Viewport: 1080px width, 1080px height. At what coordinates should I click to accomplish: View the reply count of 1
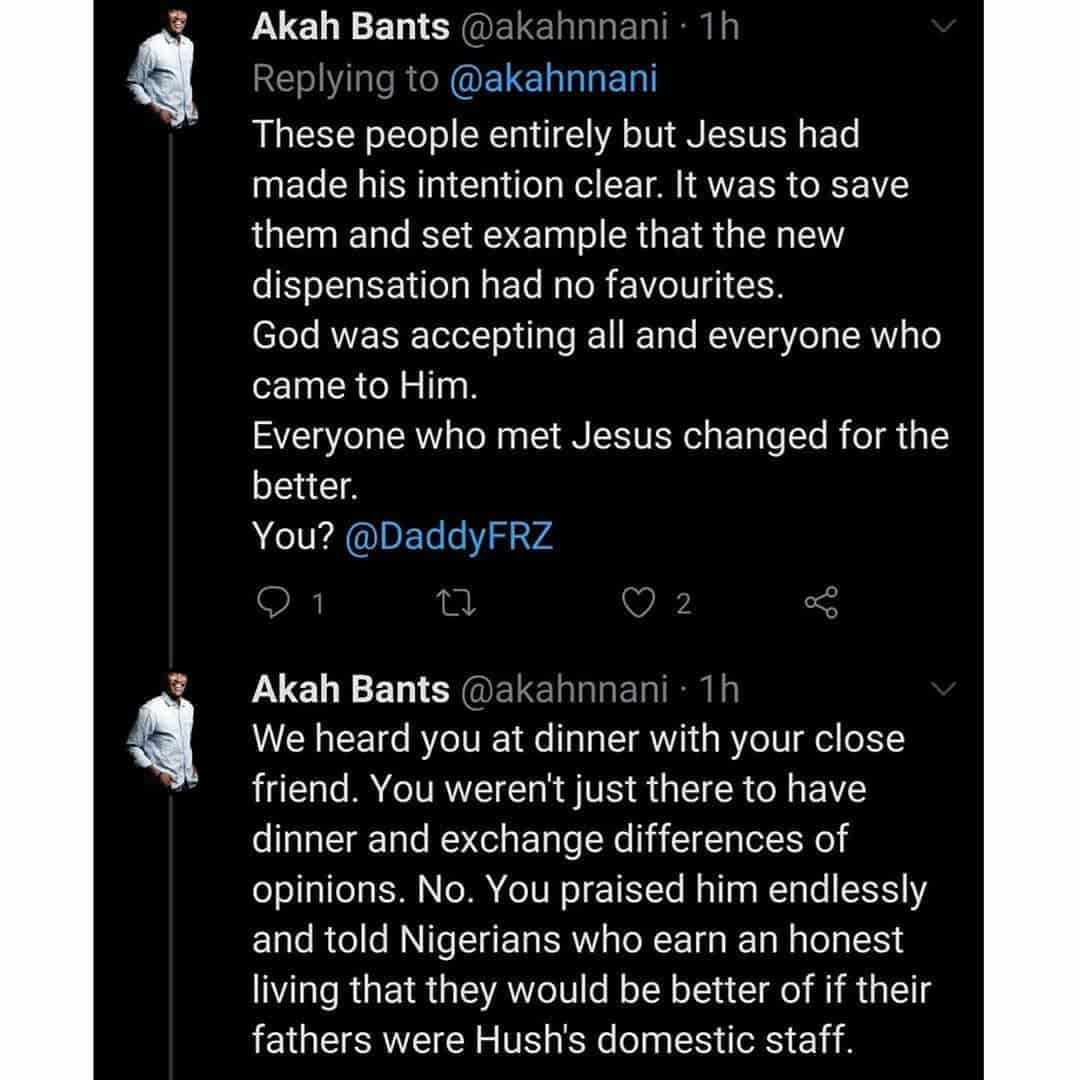(317, 604)
